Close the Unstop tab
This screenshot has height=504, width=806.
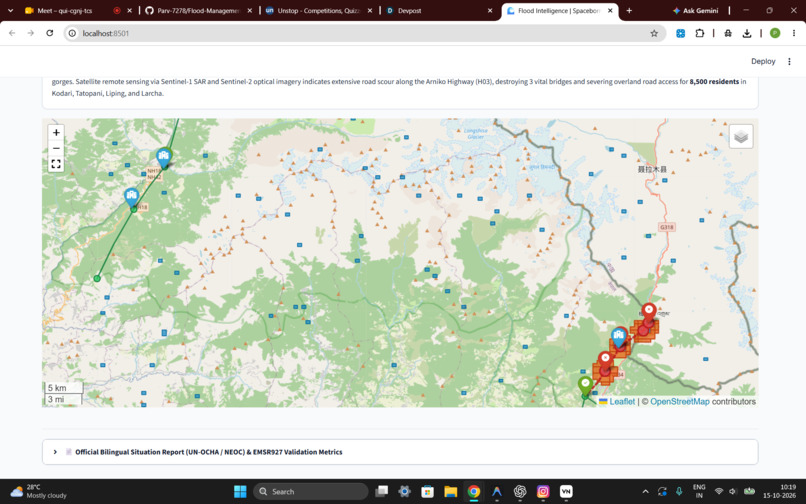click(369, 11)
